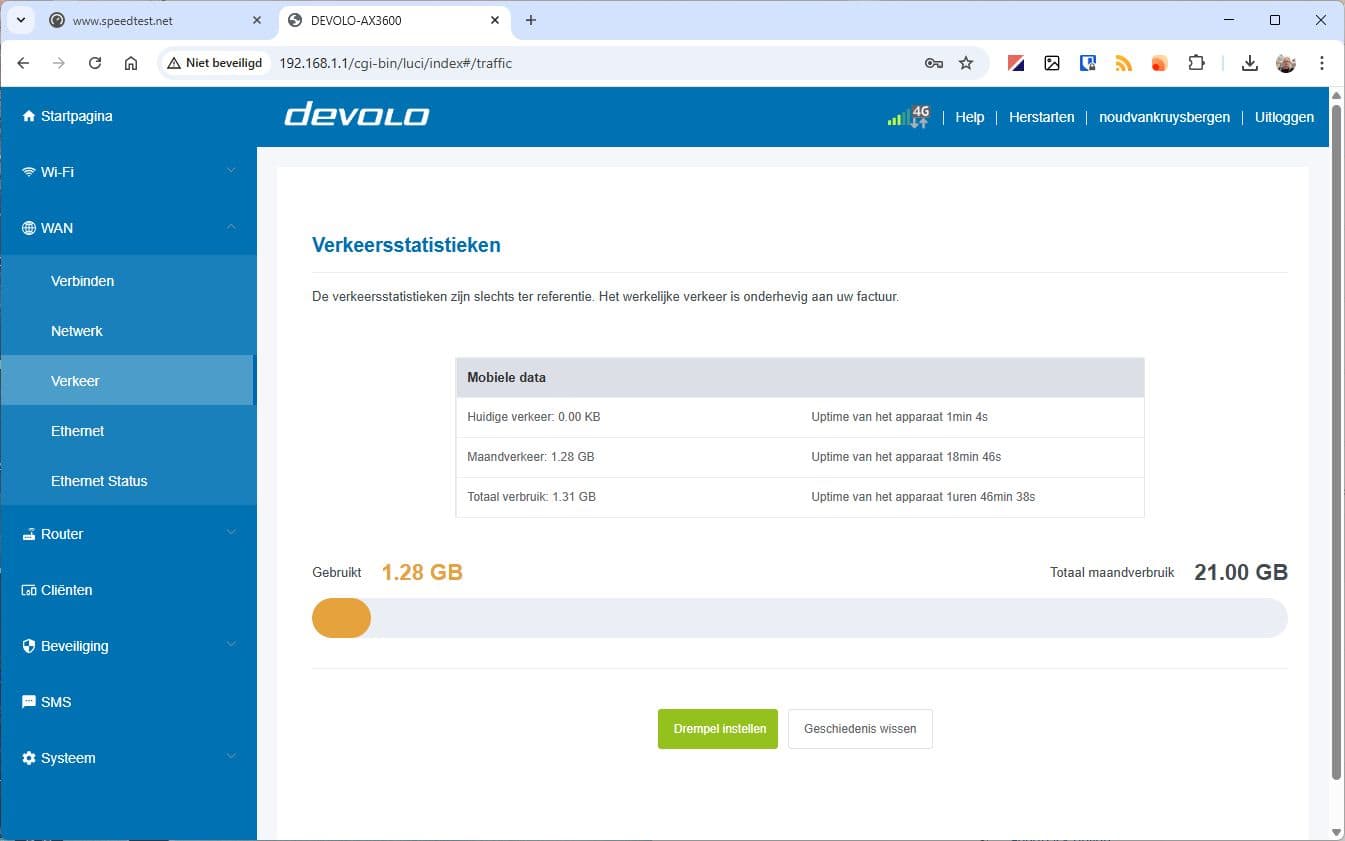Click the Startpagina home icon
This screenshot has height=841, width=1345.
(x=28, y=116)
